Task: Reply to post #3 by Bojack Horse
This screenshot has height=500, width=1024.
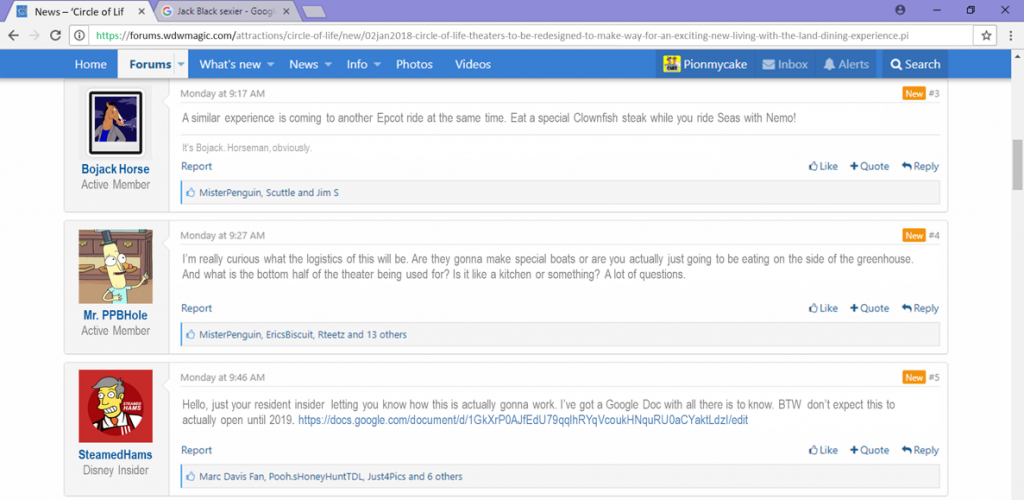Action: coord(920,166)
